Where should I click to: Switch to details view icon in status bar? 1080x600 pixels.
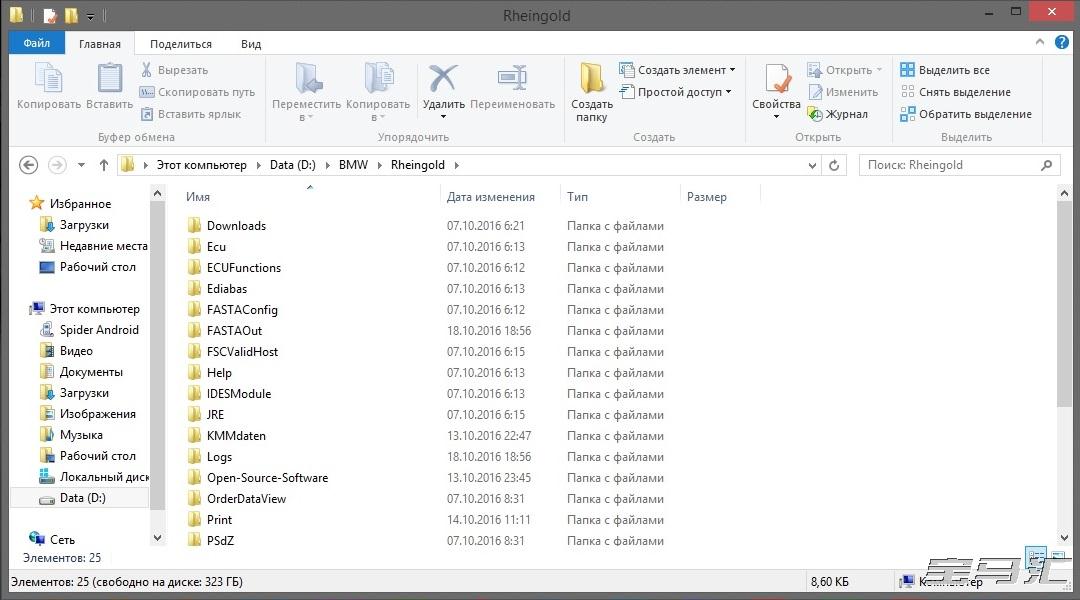(x=1035, y=556)
